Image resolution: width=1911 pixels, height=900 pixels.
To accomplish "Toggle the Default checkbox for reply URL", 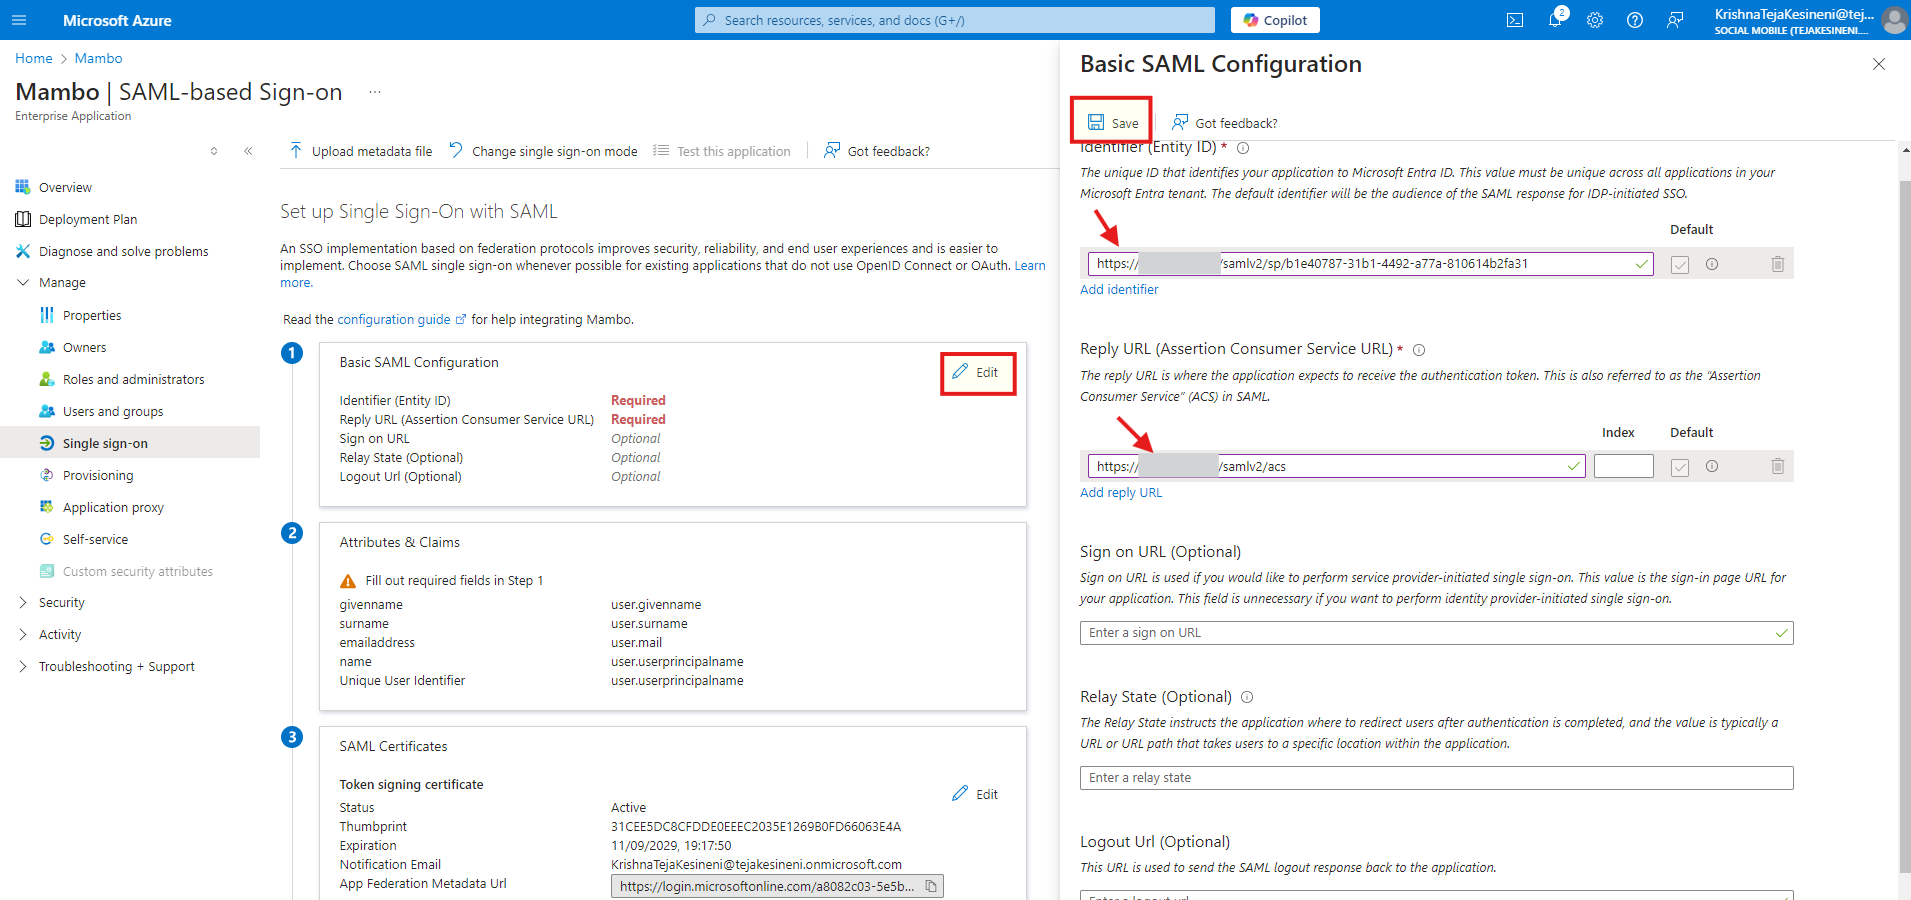I will click(x=1680, y=467).
